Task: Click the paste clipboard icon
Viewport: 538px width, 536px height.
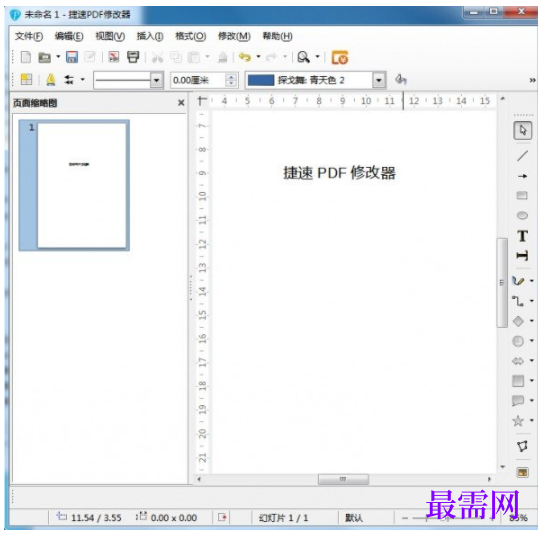Action: (x=194, y=57)
